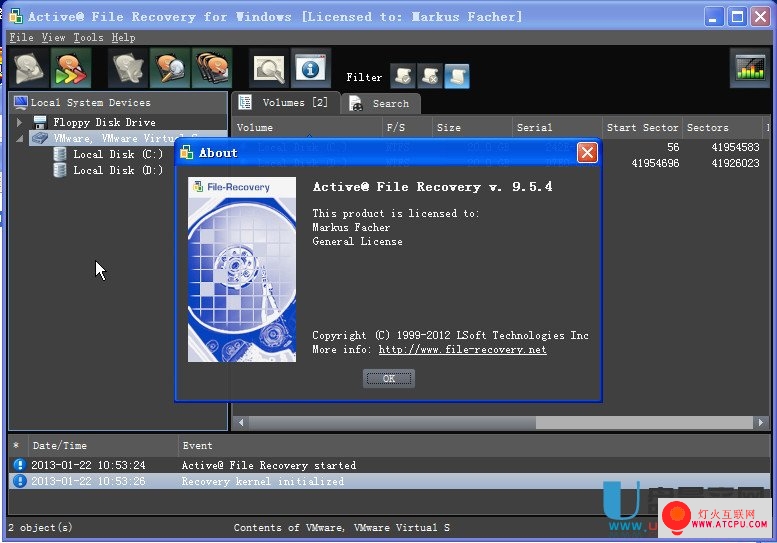
Task: Sort by the Size column header
Action: click(472, 127)
